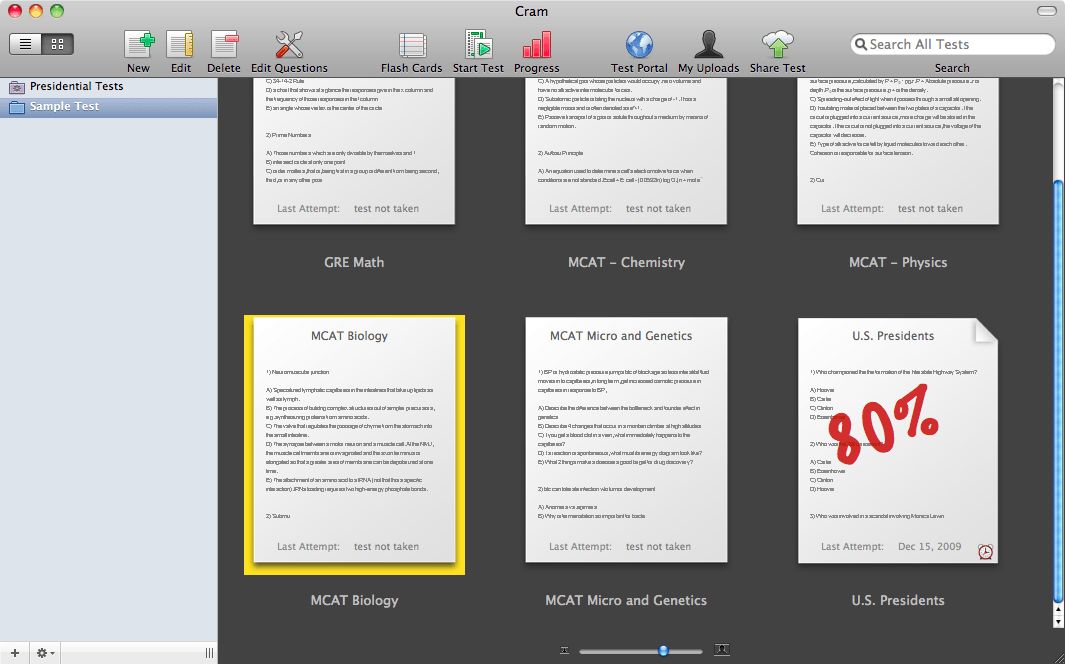Viewport: 1065px width, 664px height.
Task: Open the Test Portal
Action: pyautogui.click(x=638, y=44)
